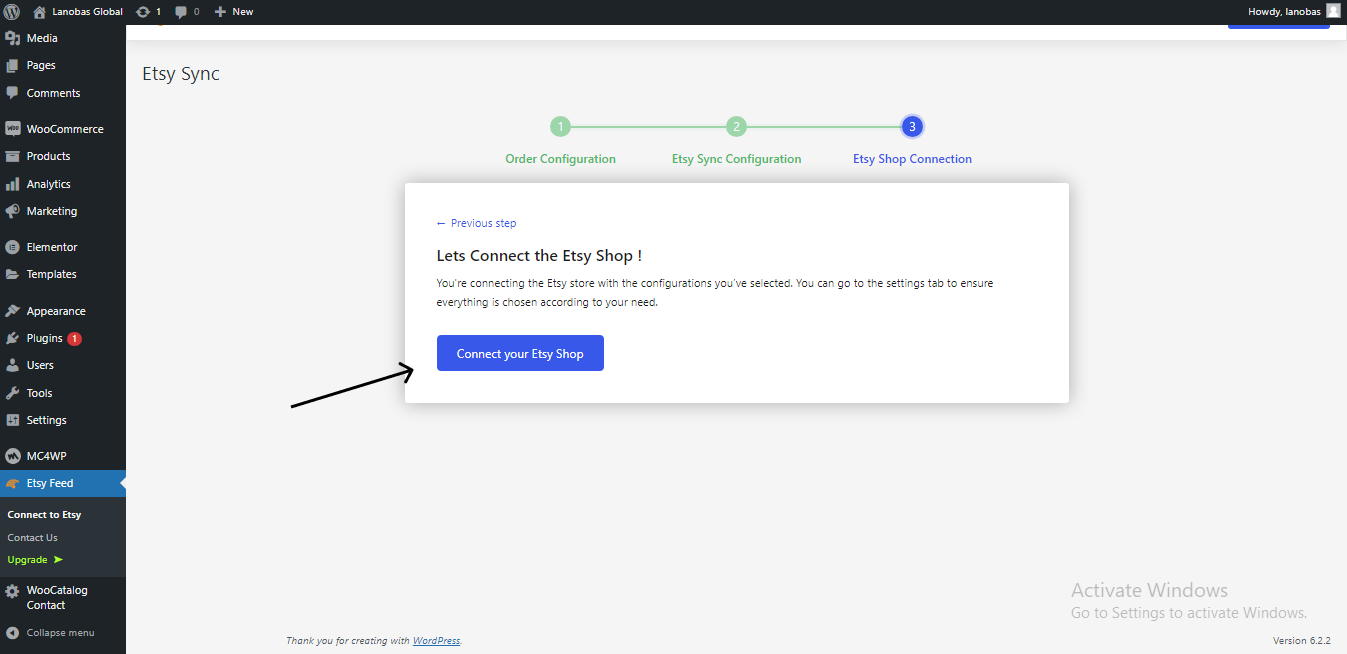Image resolution: width=1347 pixels, height=654 pixels.
Task: Open the WooCommerce menu item
Action: [63, 129]
